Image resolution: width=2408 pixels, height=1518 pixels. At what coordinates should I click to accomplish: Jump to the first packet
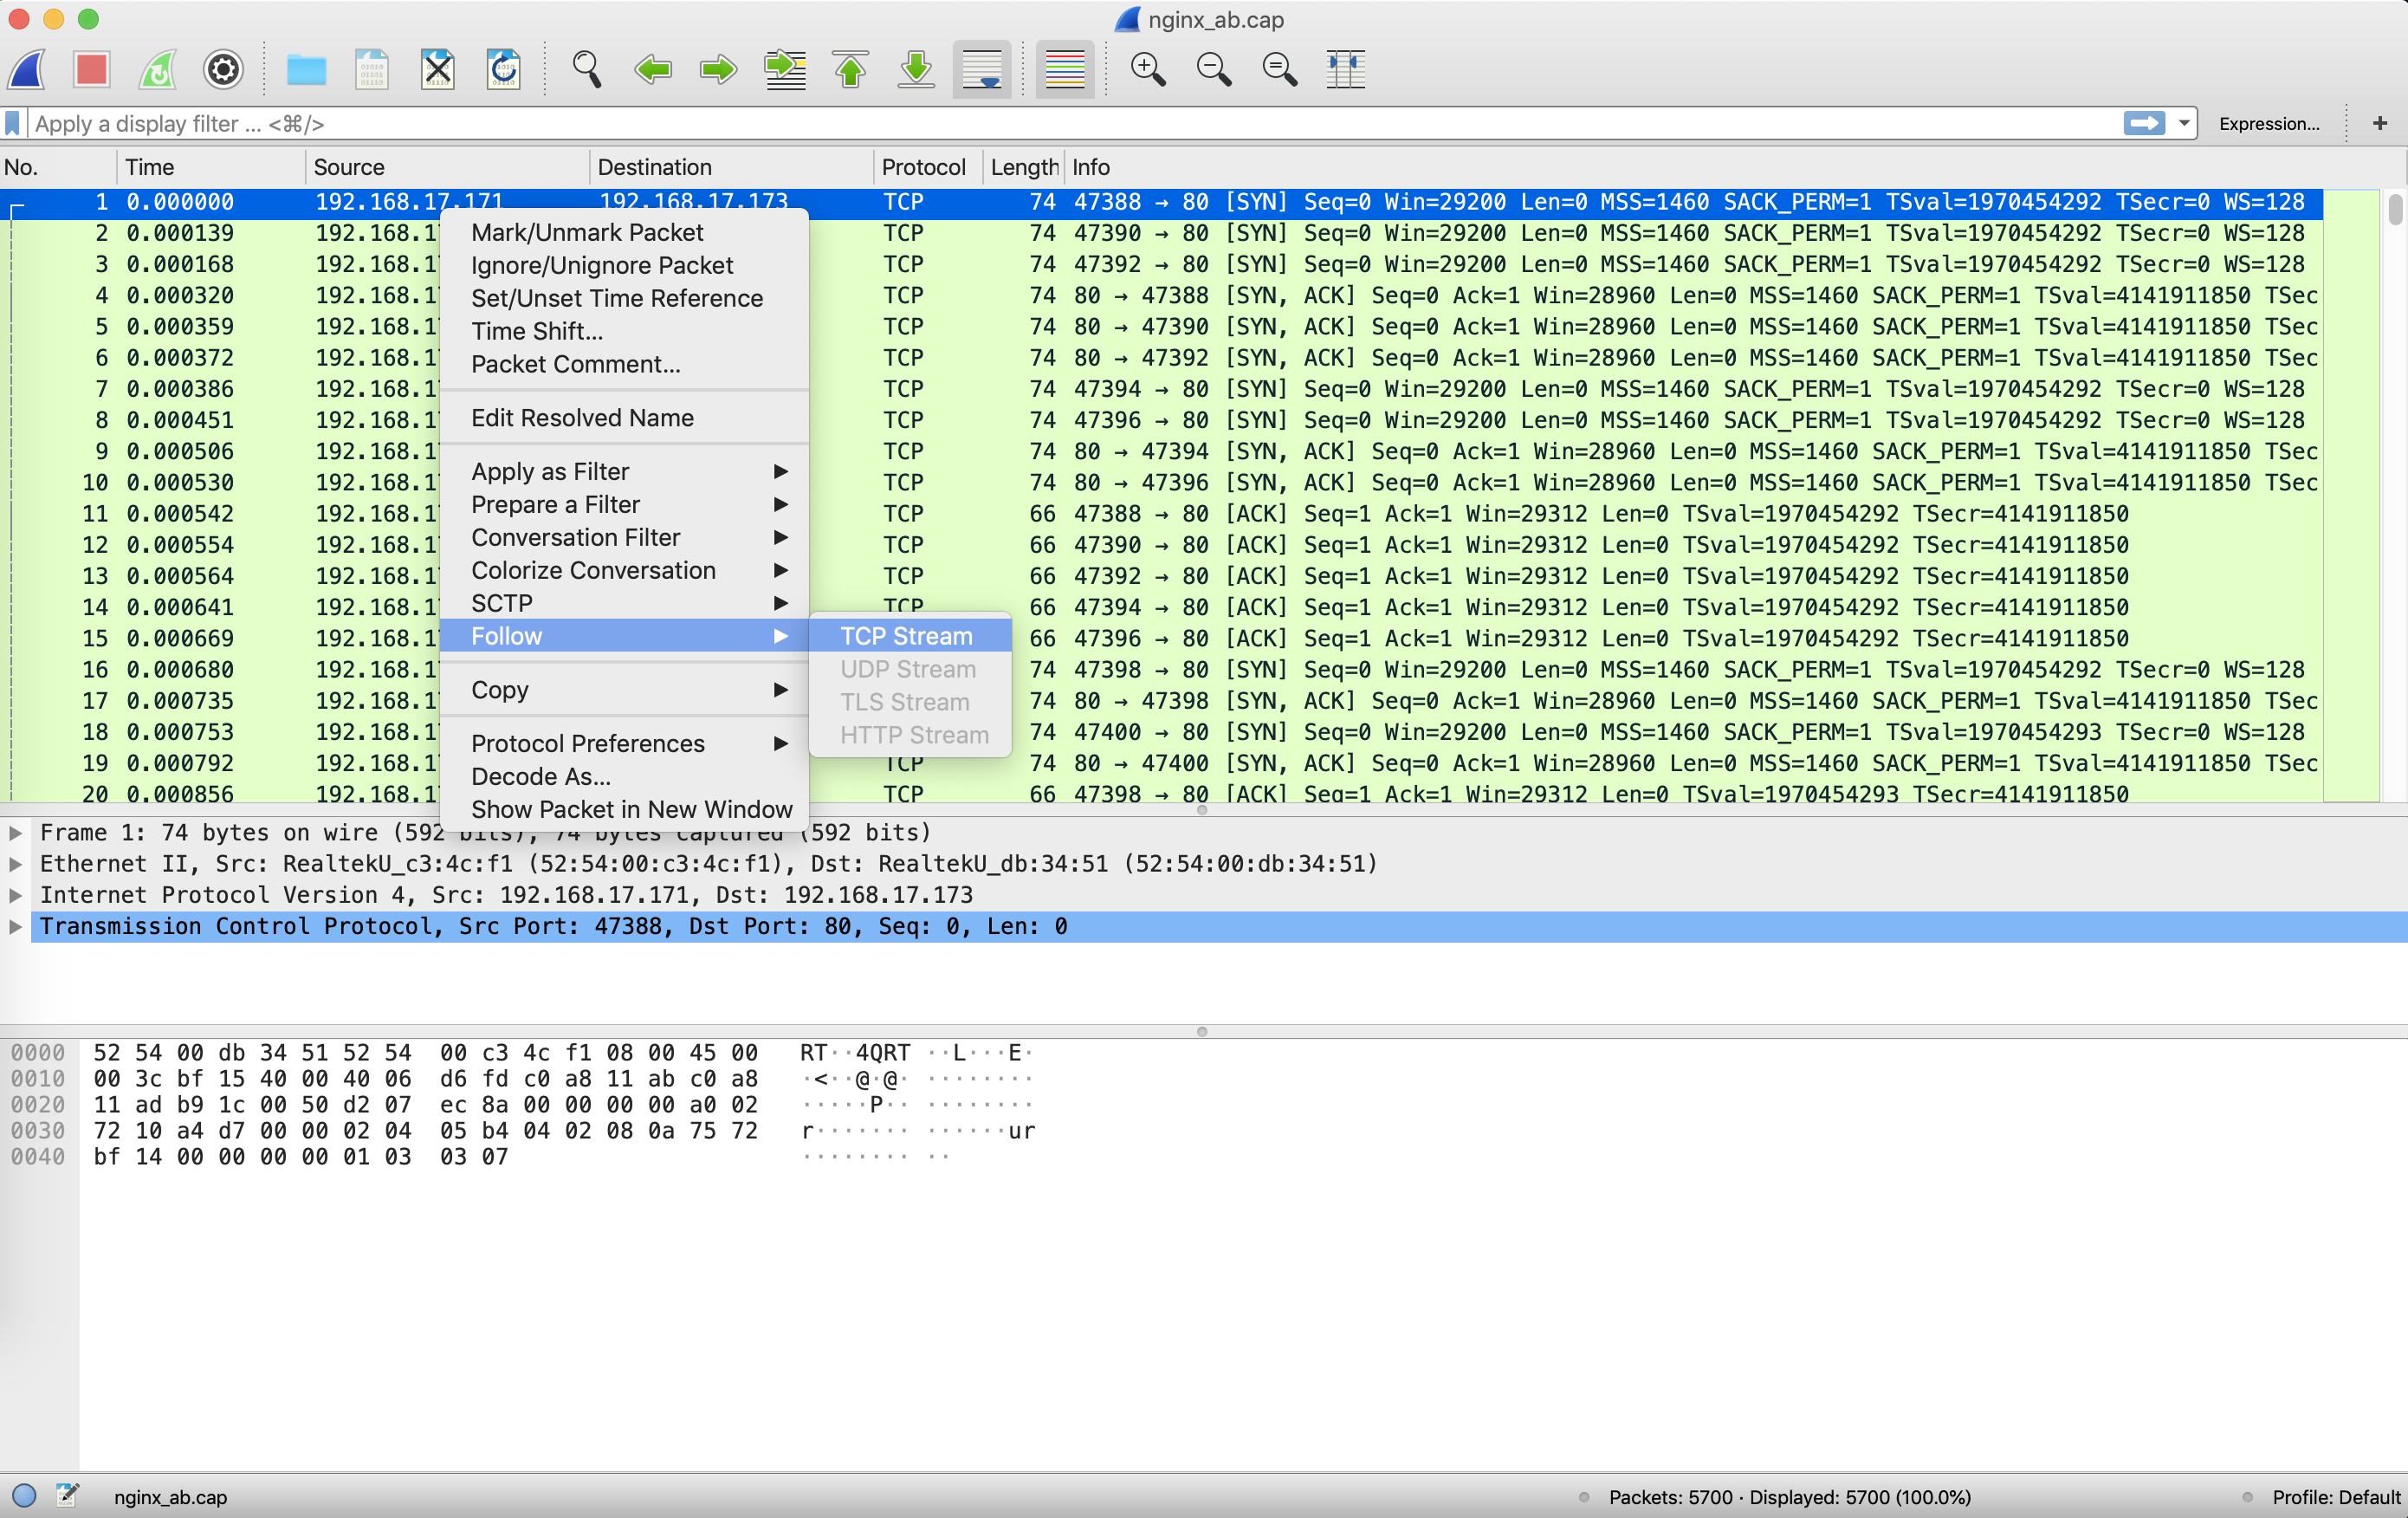850,69
